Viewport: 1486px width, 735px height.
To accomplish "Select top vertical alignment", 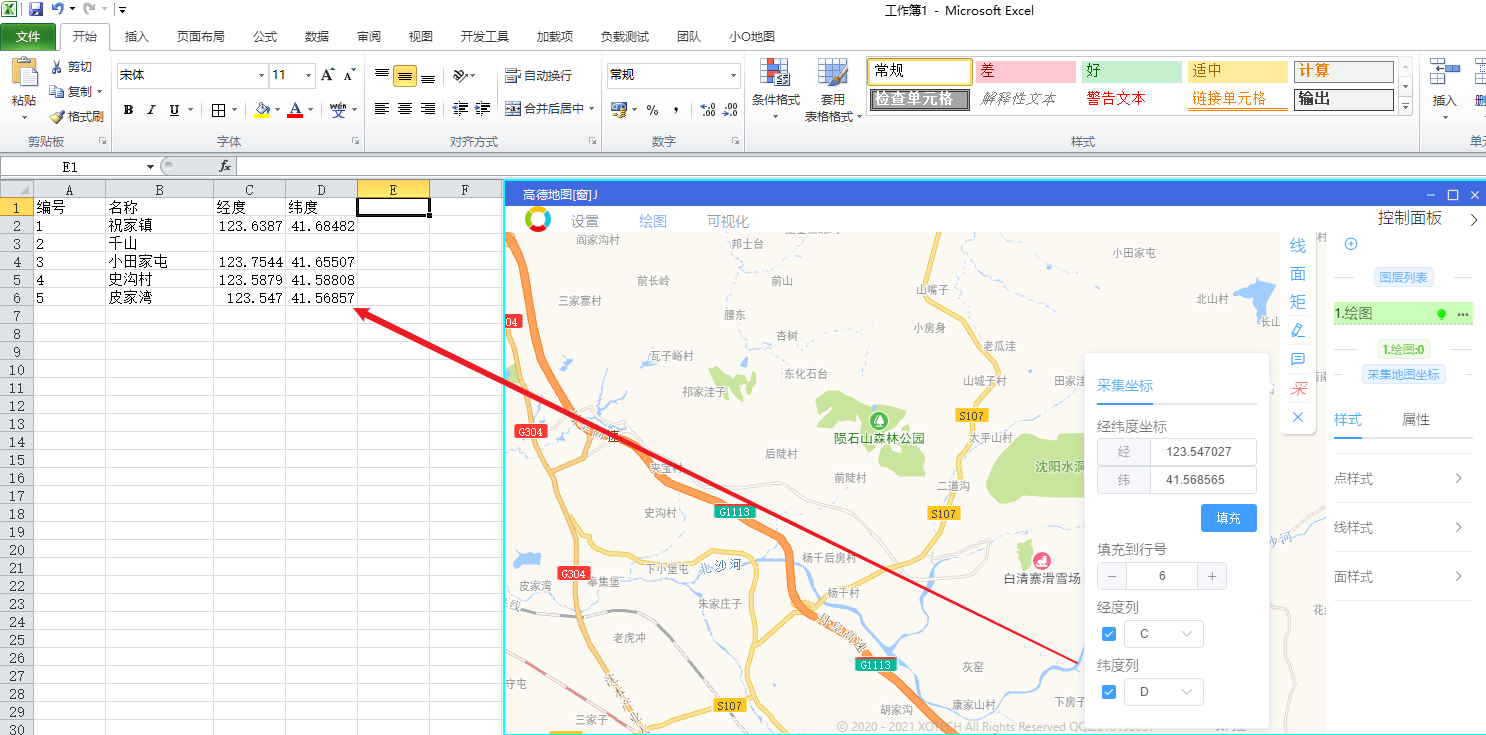I will (382, 75).
